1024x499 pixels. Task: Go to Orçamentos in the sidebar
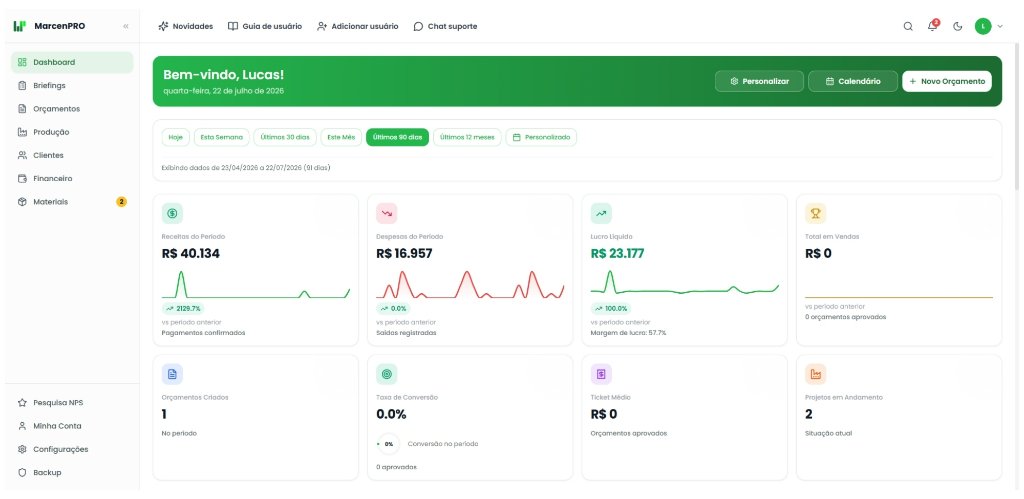click(x=72, y=108)
